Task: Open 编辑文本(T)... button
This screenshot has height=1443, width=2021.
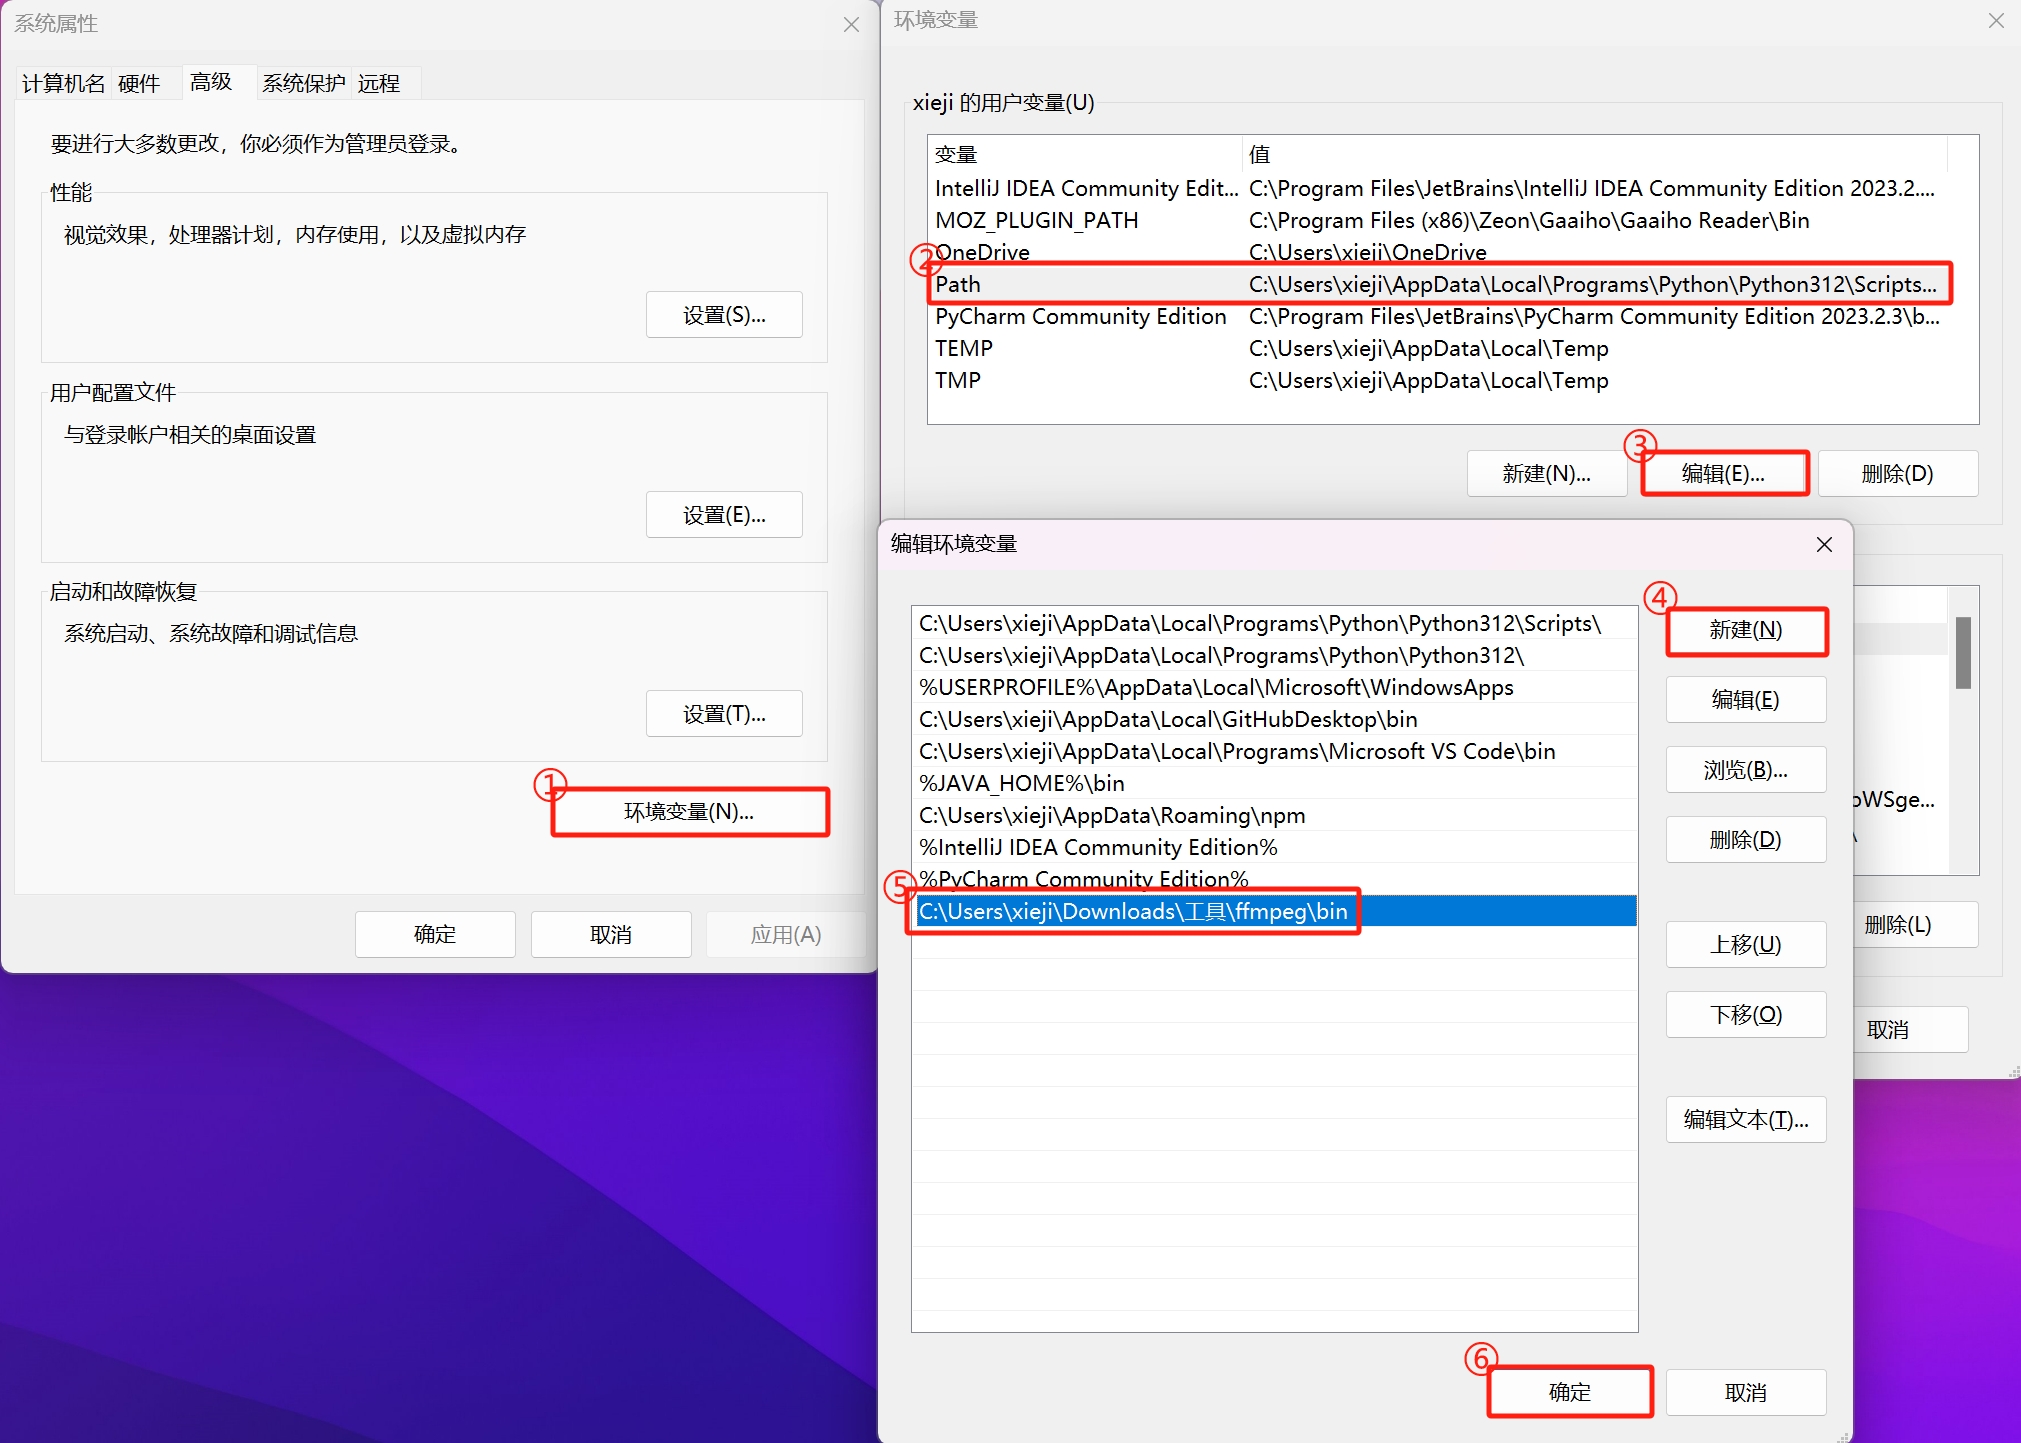Action: pos(1745,1120)
